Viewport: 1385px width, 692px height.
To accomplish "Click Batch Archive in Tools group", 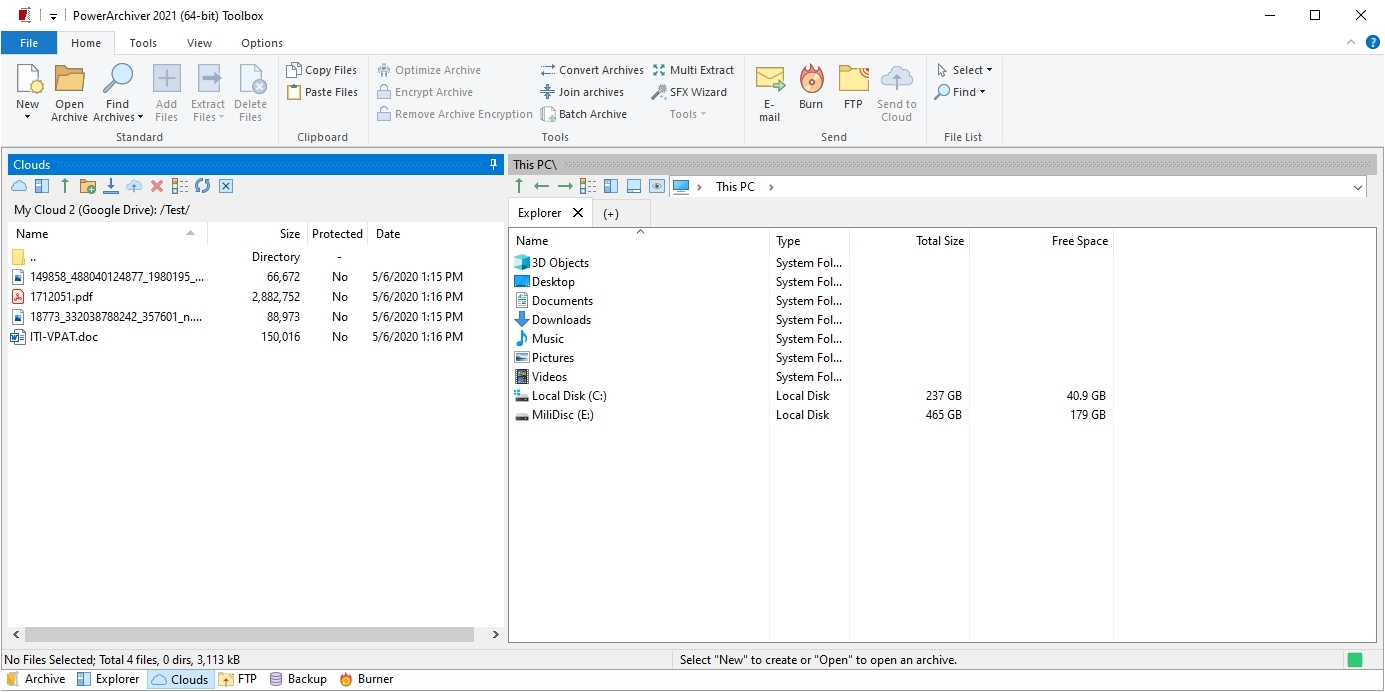I will [584, 114].
